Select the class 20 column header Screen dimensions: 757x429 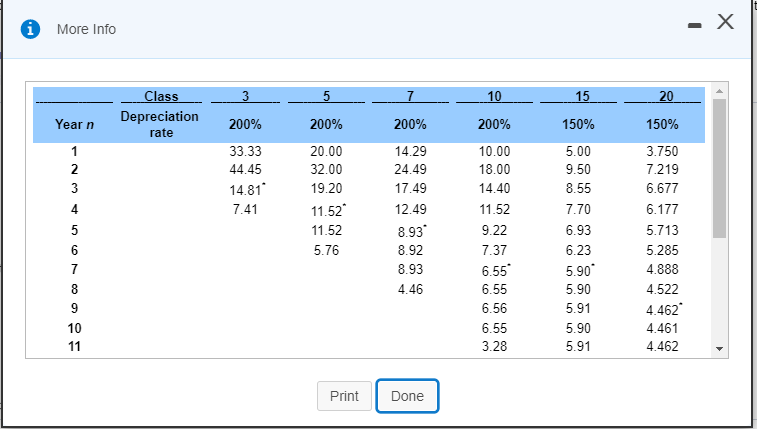666,96
